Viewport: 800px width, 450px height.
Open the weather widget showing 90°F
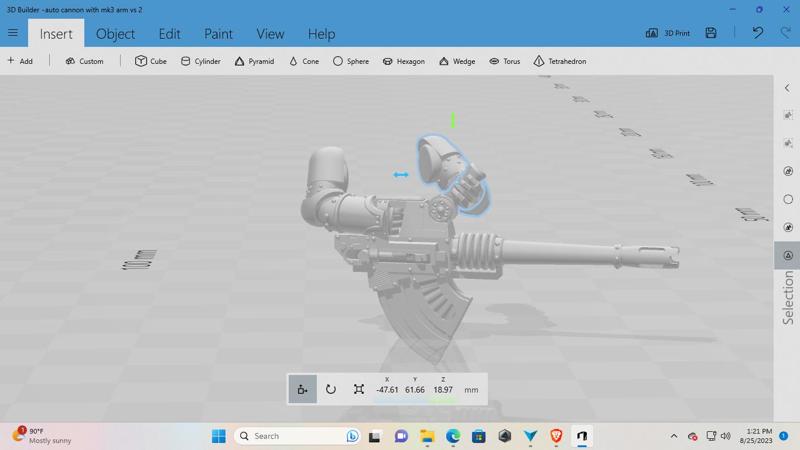[42, 436]
